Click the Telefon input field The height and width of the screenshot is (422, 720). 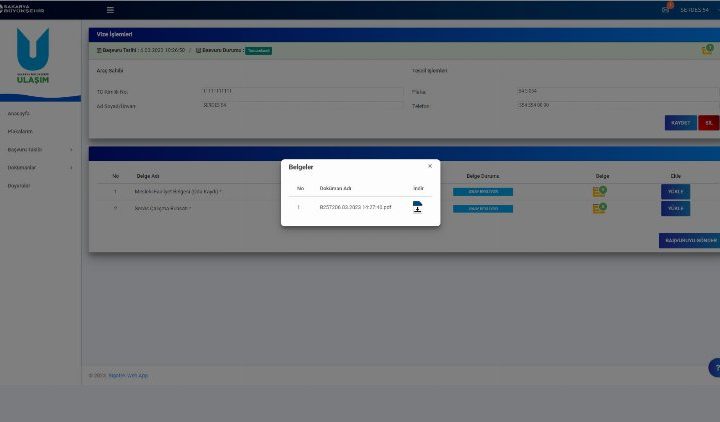click(600, 105)
